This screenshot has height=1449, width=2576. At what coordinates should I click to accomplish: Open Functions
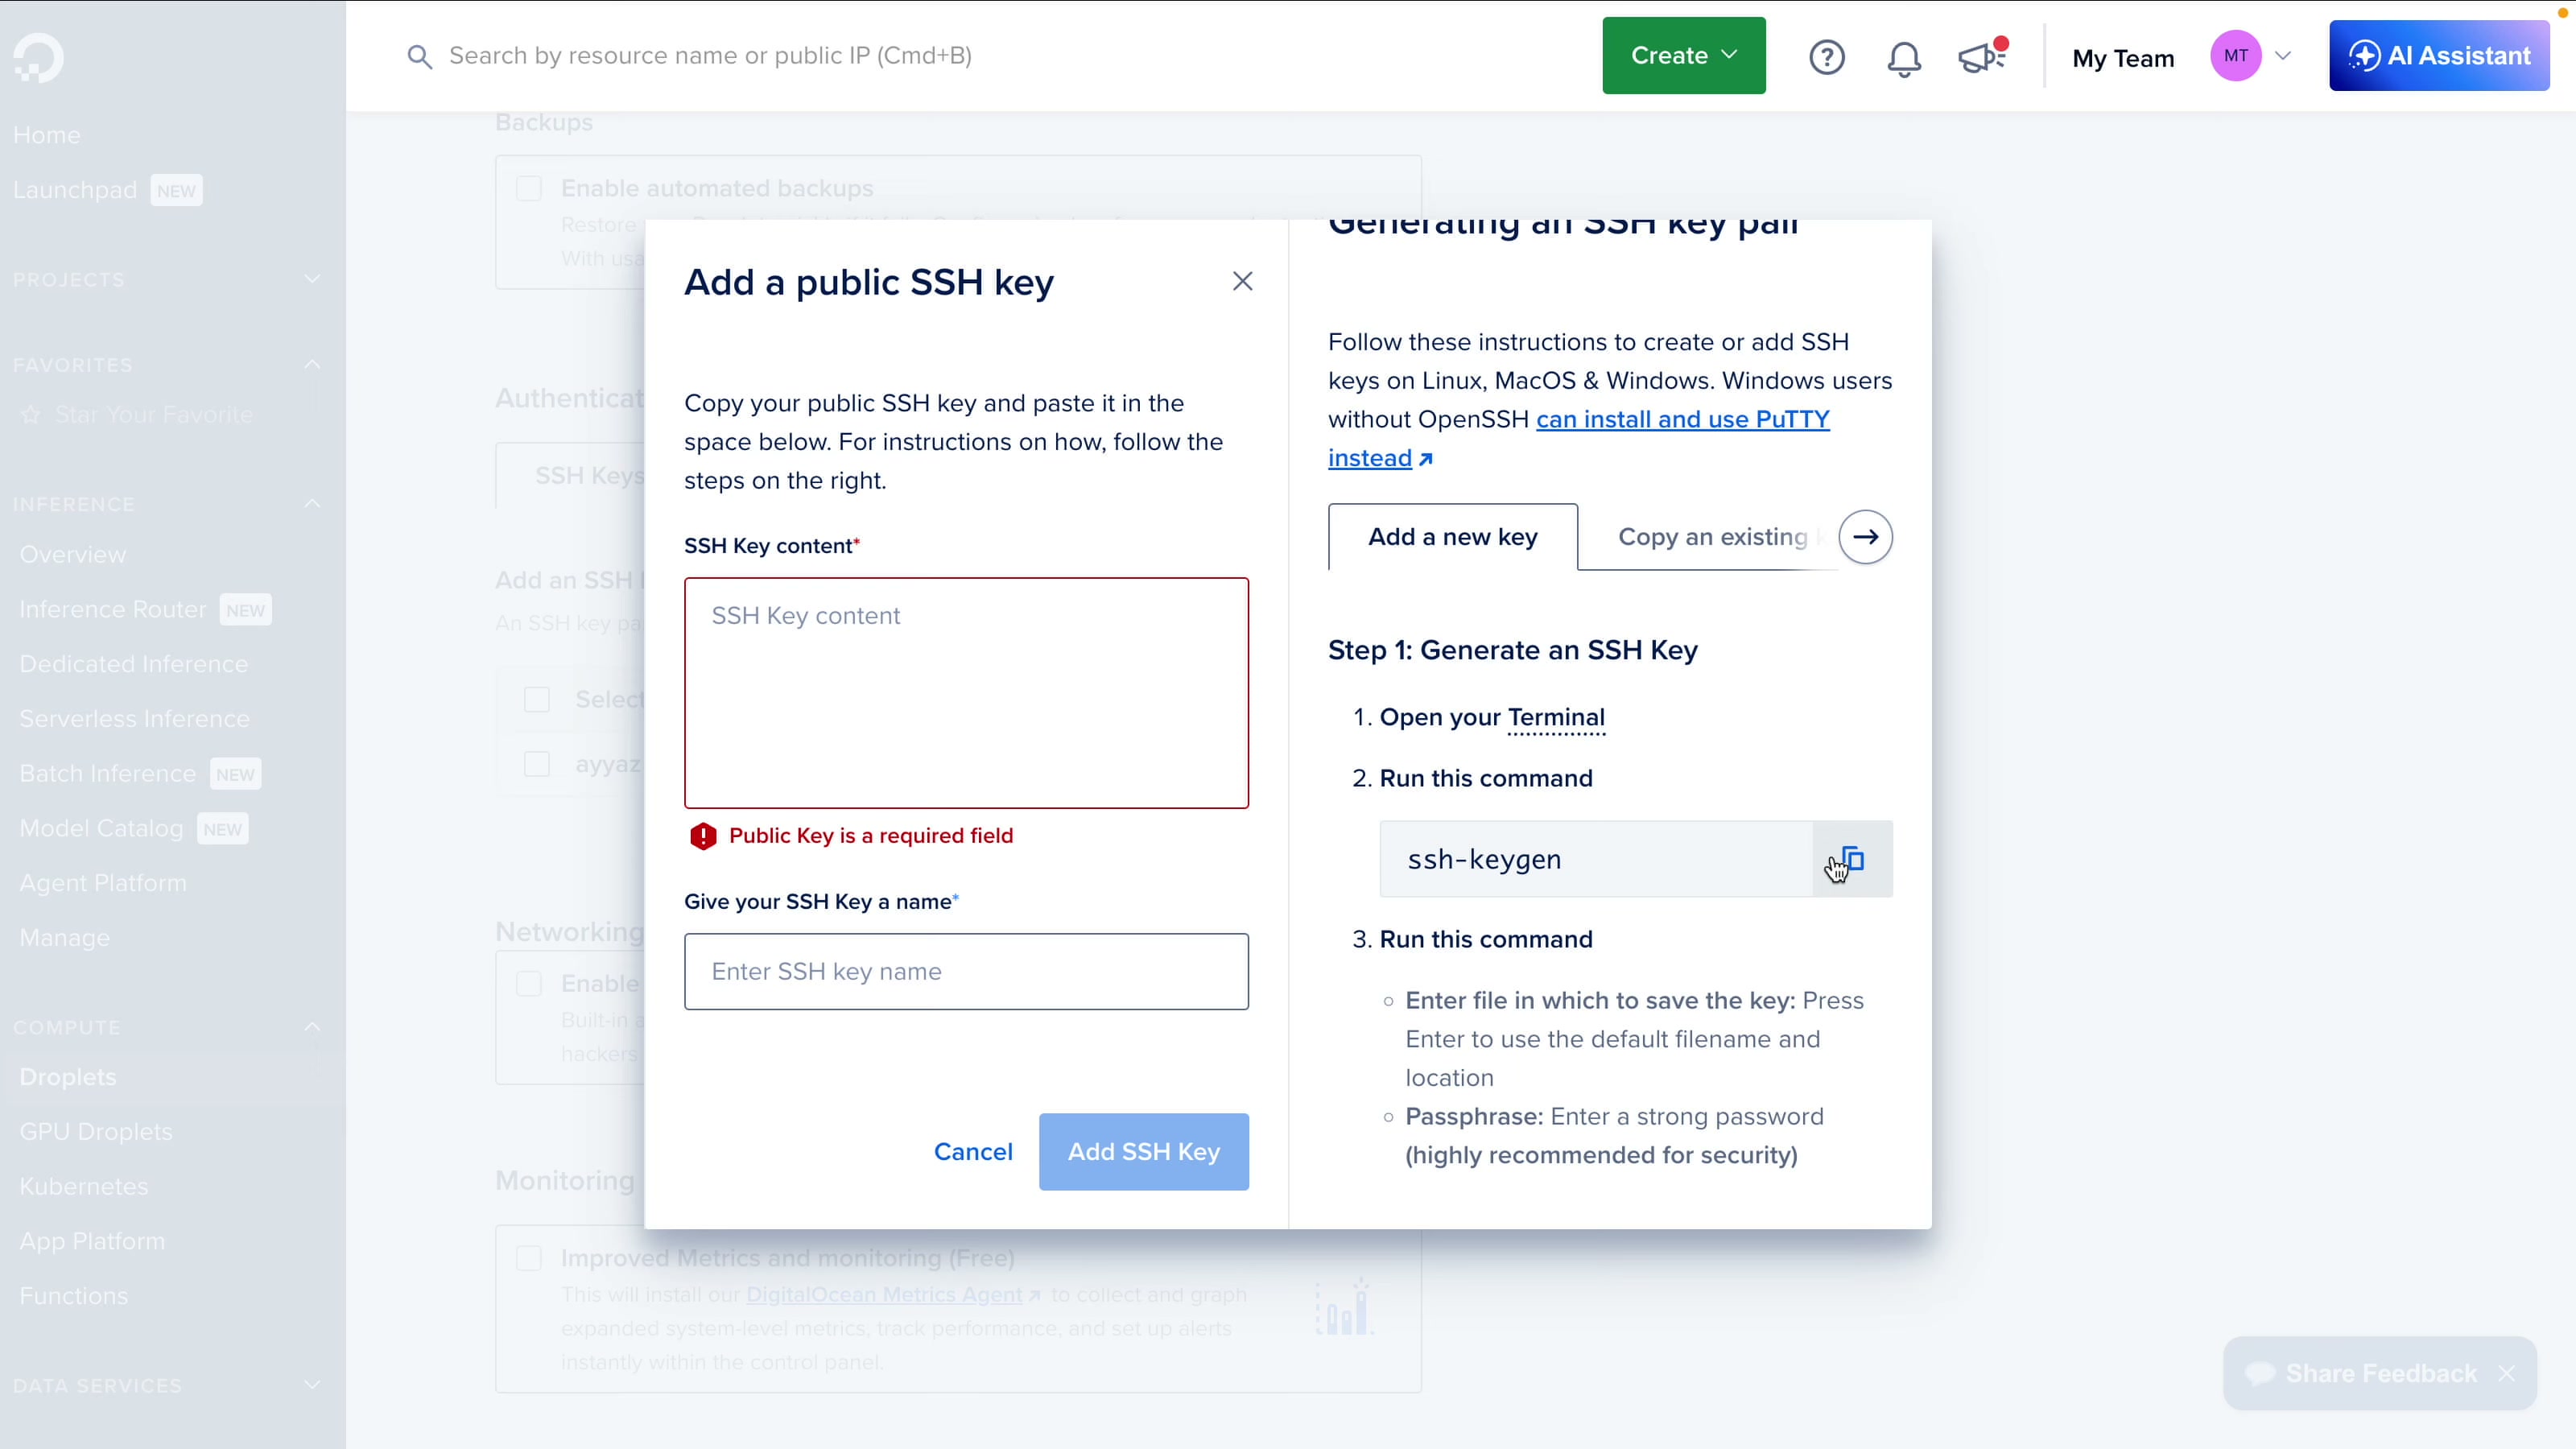tap(74, 1296)
